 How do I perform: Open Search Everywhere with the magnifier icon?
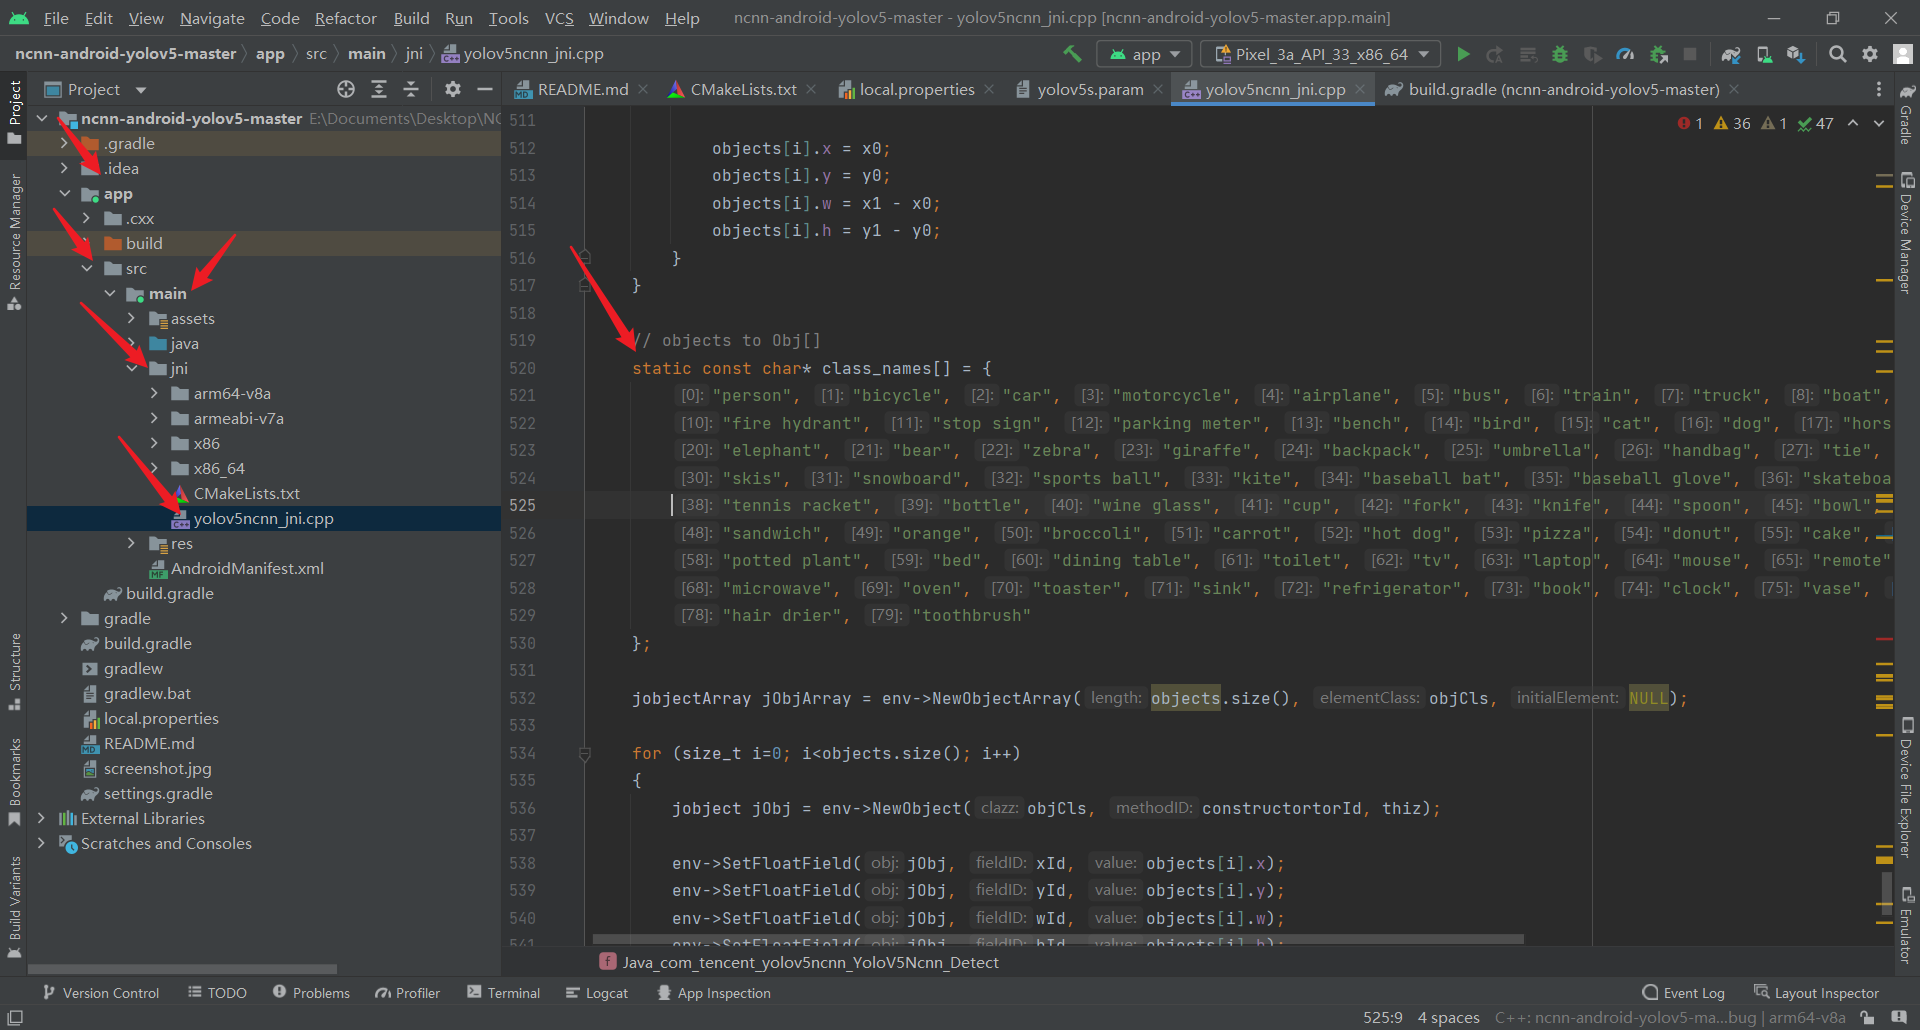tap(1837, 54)
